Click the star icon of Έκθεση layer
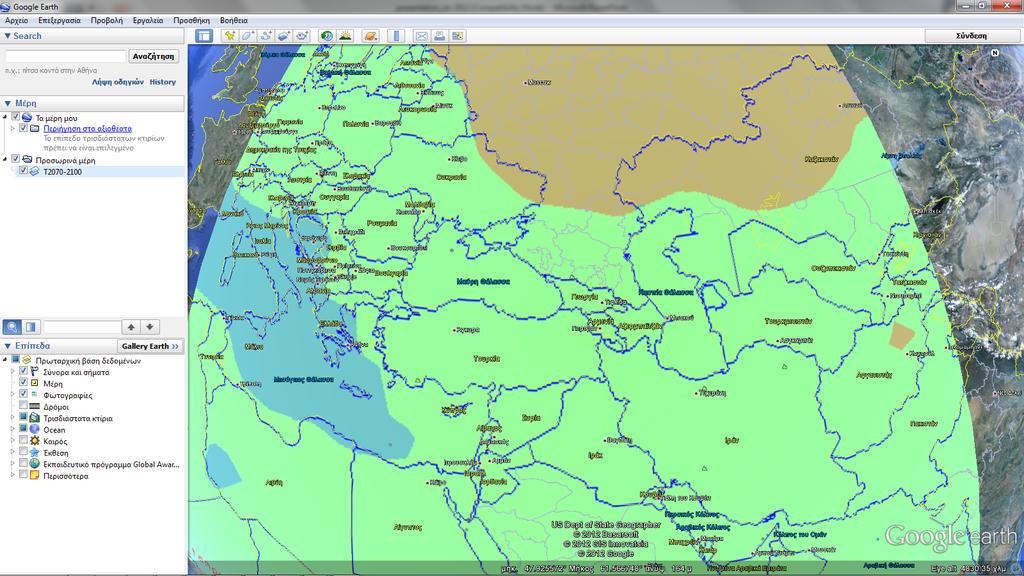 (x=35, y=453)
